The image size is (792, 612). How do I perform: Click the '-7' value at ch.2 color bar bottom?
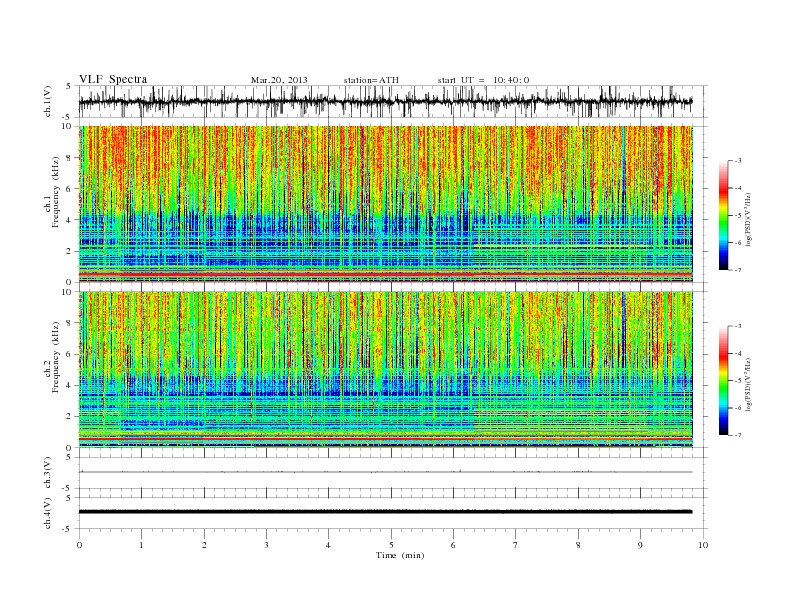pyautogui.click(x=738, y=435)
